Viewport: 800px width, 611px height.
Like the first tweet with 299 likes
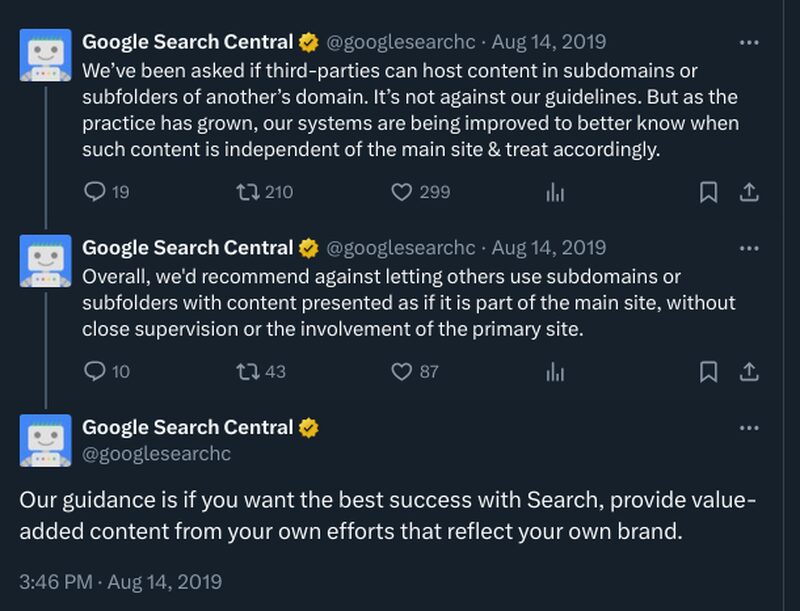tap(402, 192)
